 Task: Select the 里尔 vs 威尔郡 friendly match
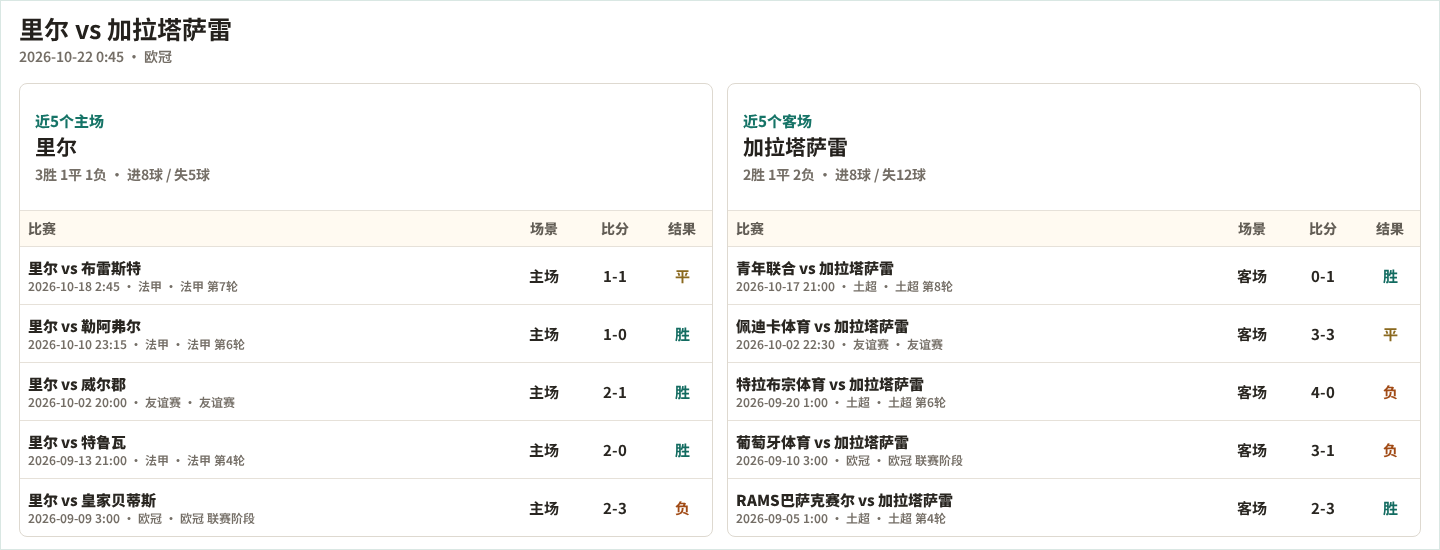tap(366, 392)
